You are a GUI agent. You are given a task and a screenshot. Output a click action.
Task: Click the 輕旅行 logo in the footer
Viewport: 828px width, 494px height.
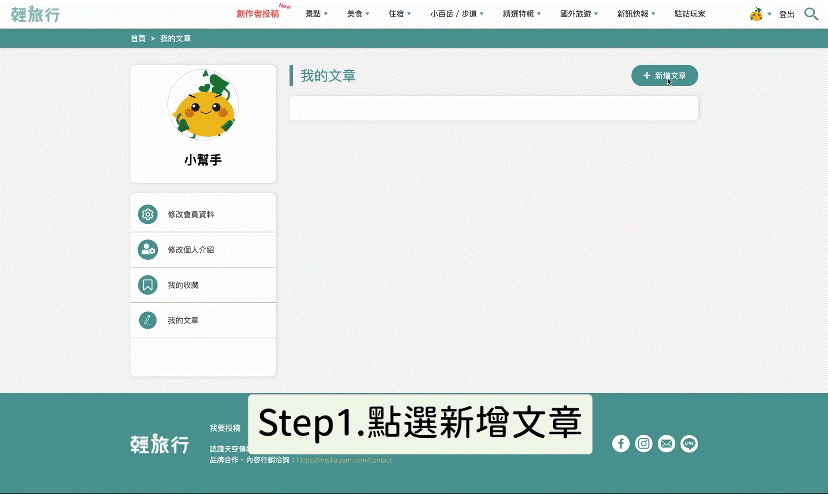click(159, 444)
